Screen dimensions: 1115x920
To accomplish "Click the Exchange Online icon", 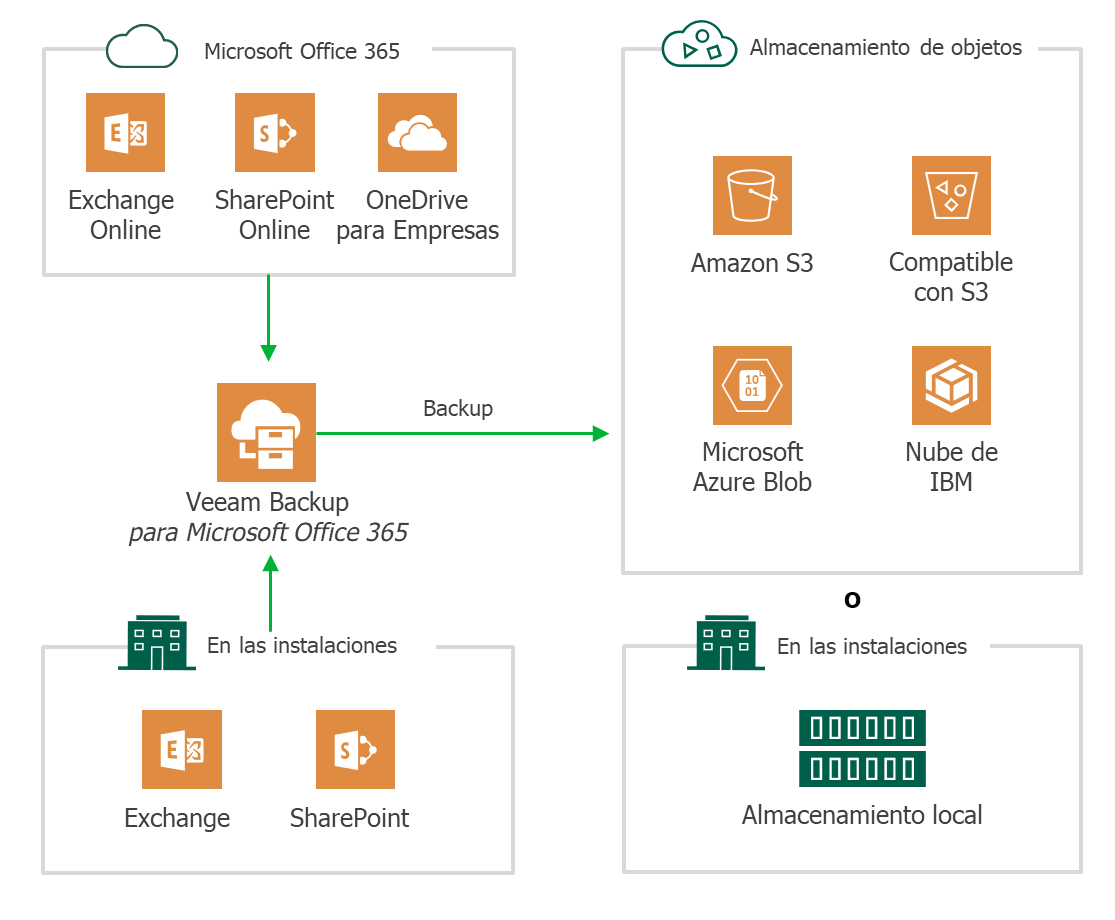I will click(125, 133).
